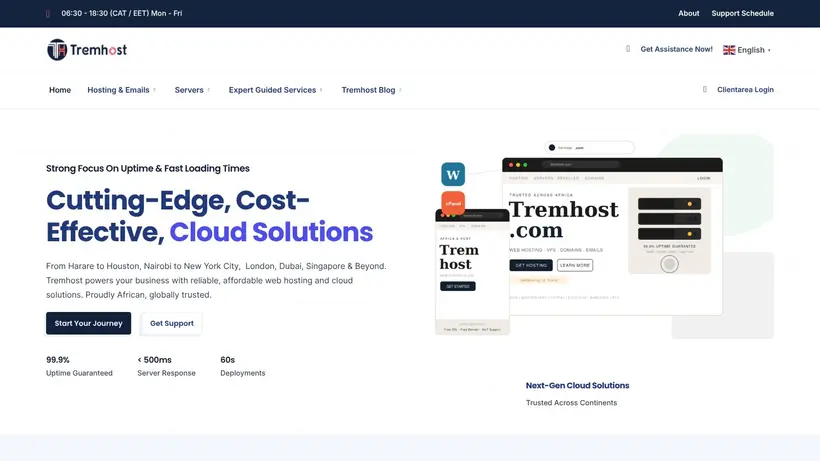This screenshot has width=820, height=461.
Task: Open the About page
Action: point(689,13)
